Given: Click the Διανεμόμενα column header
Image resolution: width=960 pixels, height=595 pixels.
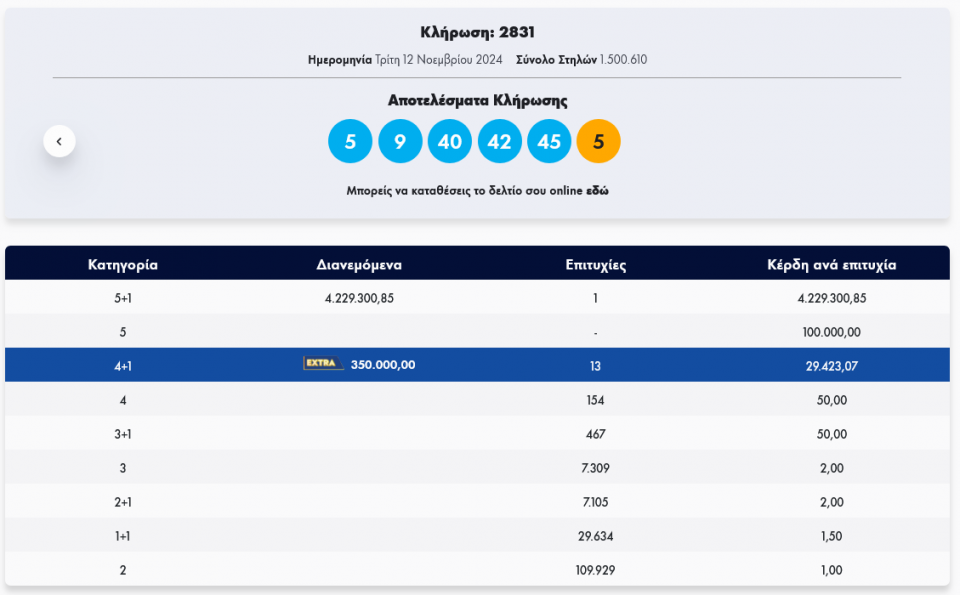Looking at the screenshot, I should click(x=359, y=265).
